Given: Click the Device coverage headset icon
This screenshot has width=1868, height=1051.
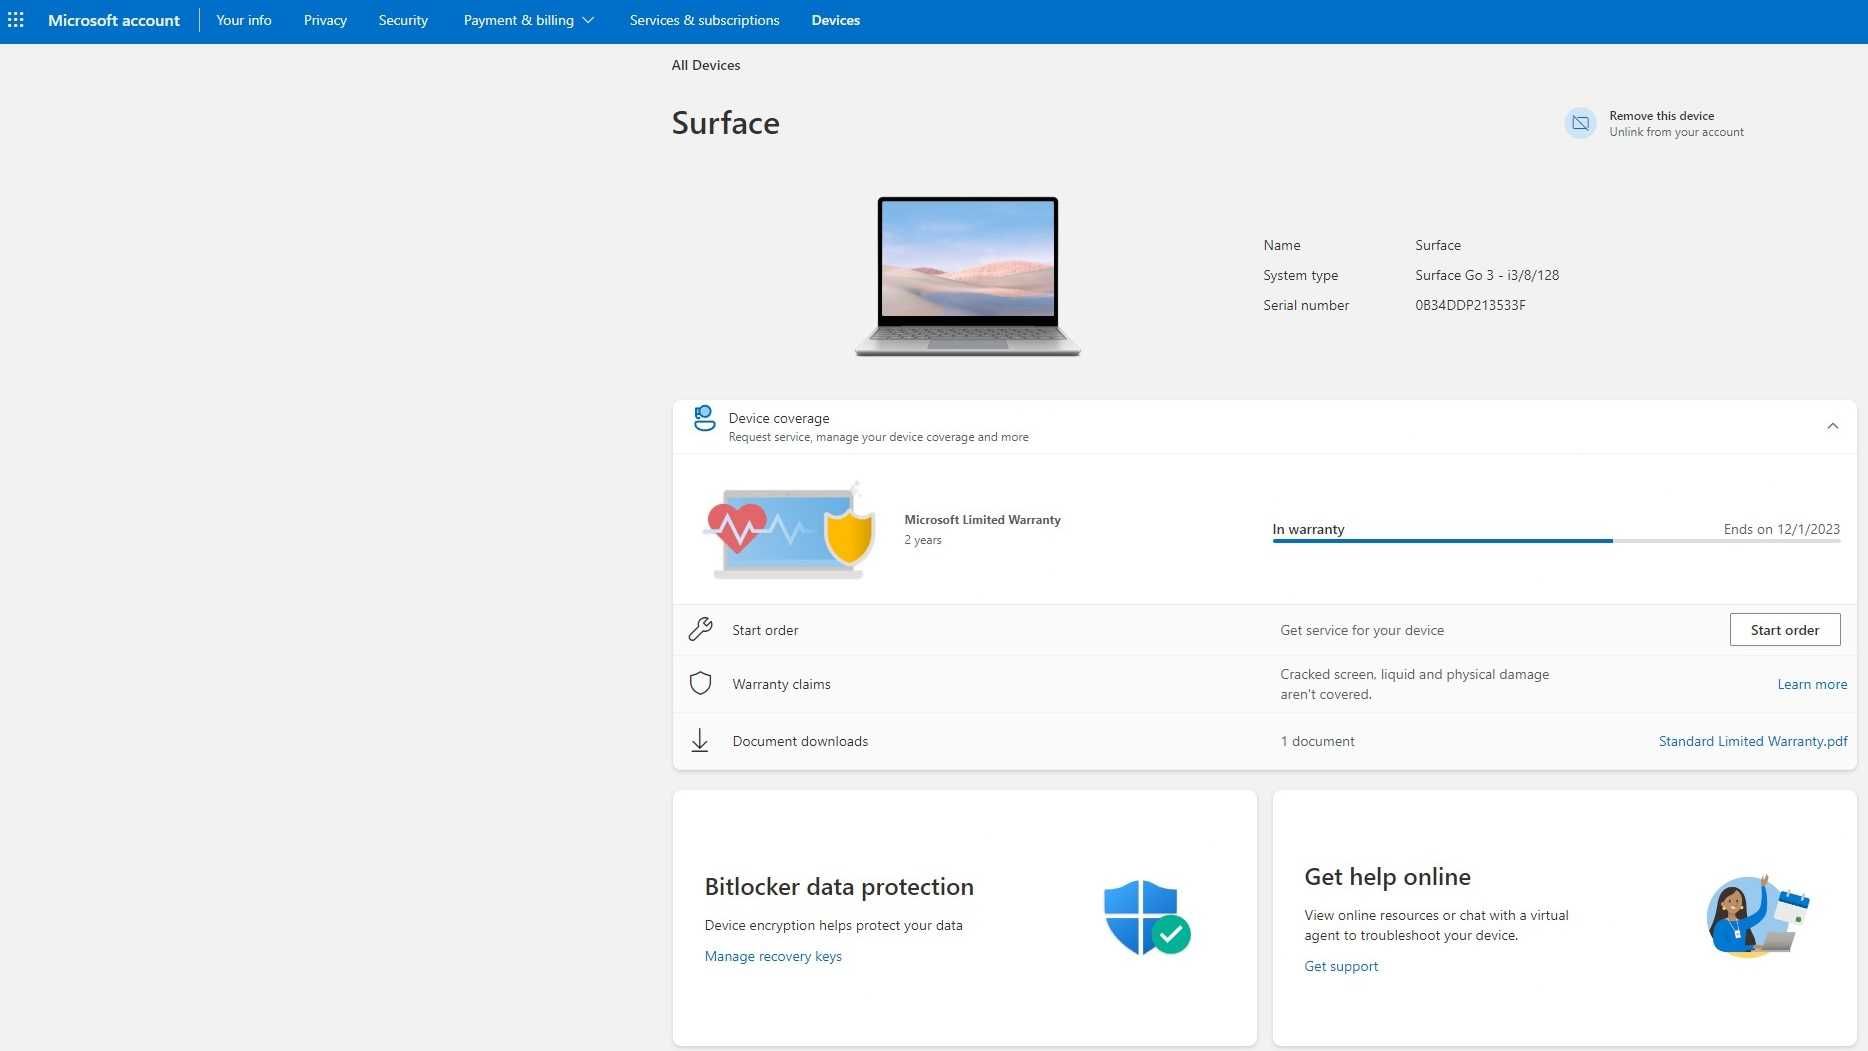Looking at the screenshot, I should click(x=704, y=418).
